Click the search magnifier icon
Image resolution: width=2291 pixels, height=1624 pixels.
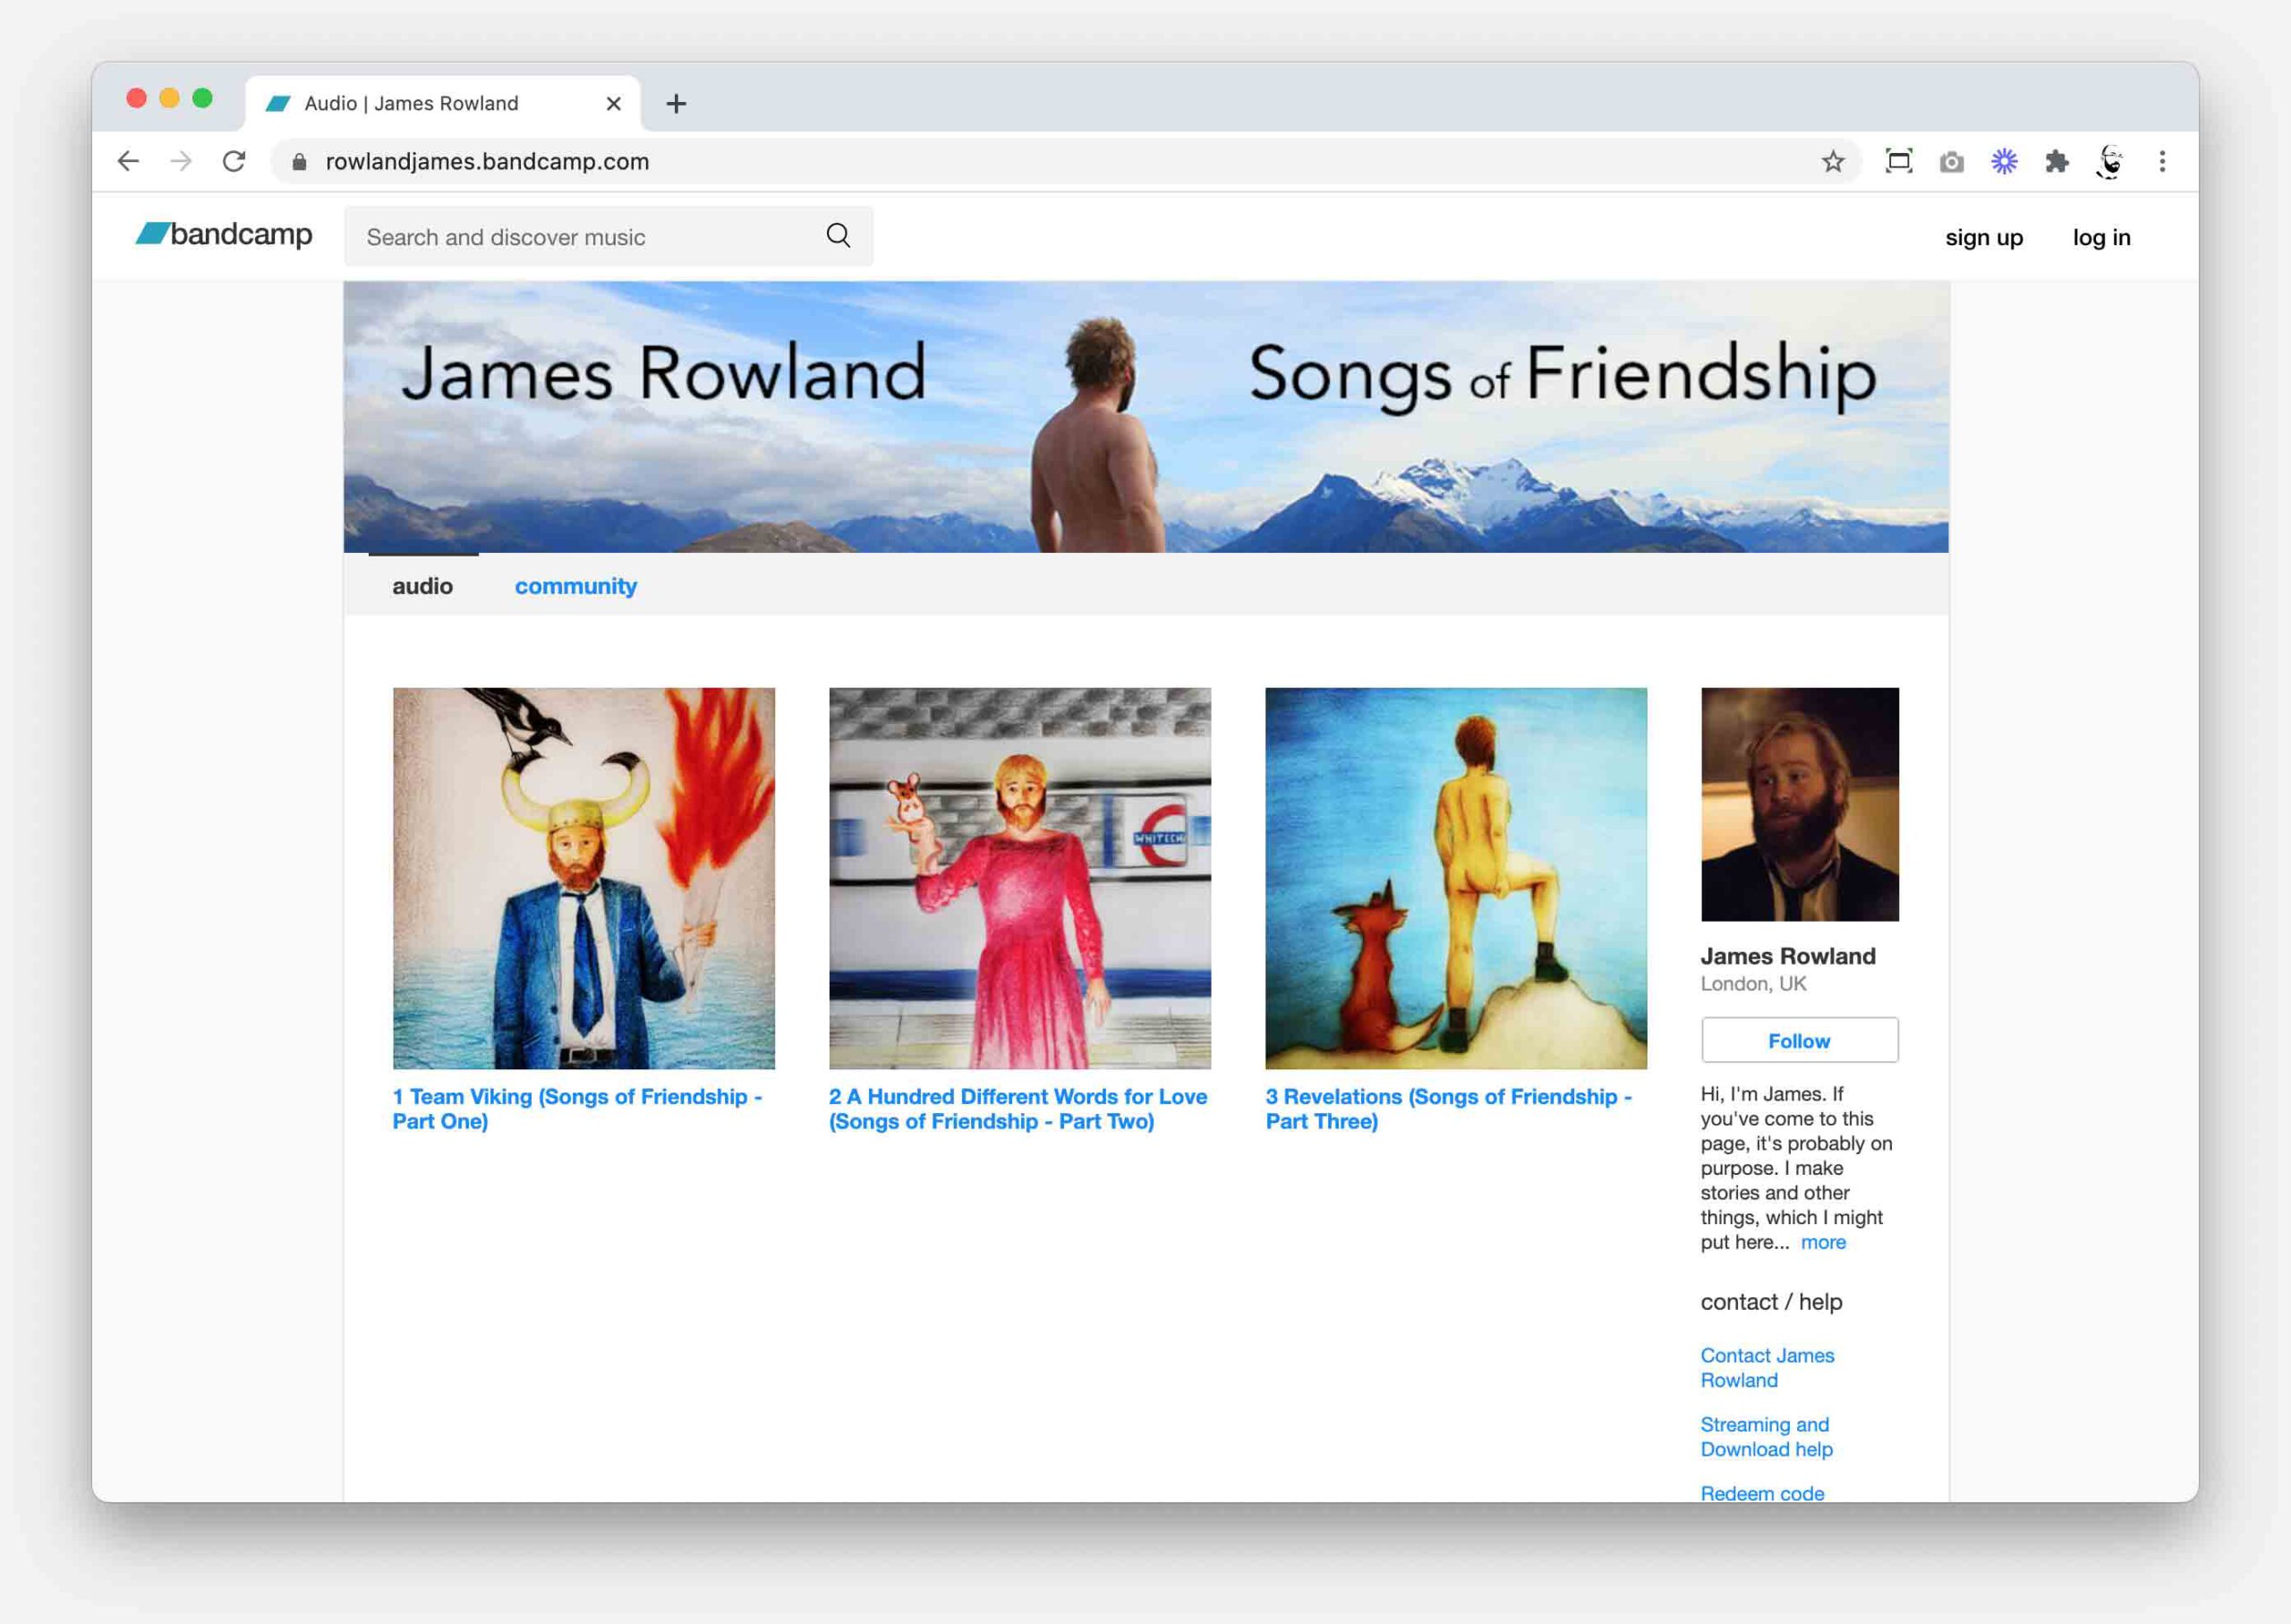click(x=838, y=236)
